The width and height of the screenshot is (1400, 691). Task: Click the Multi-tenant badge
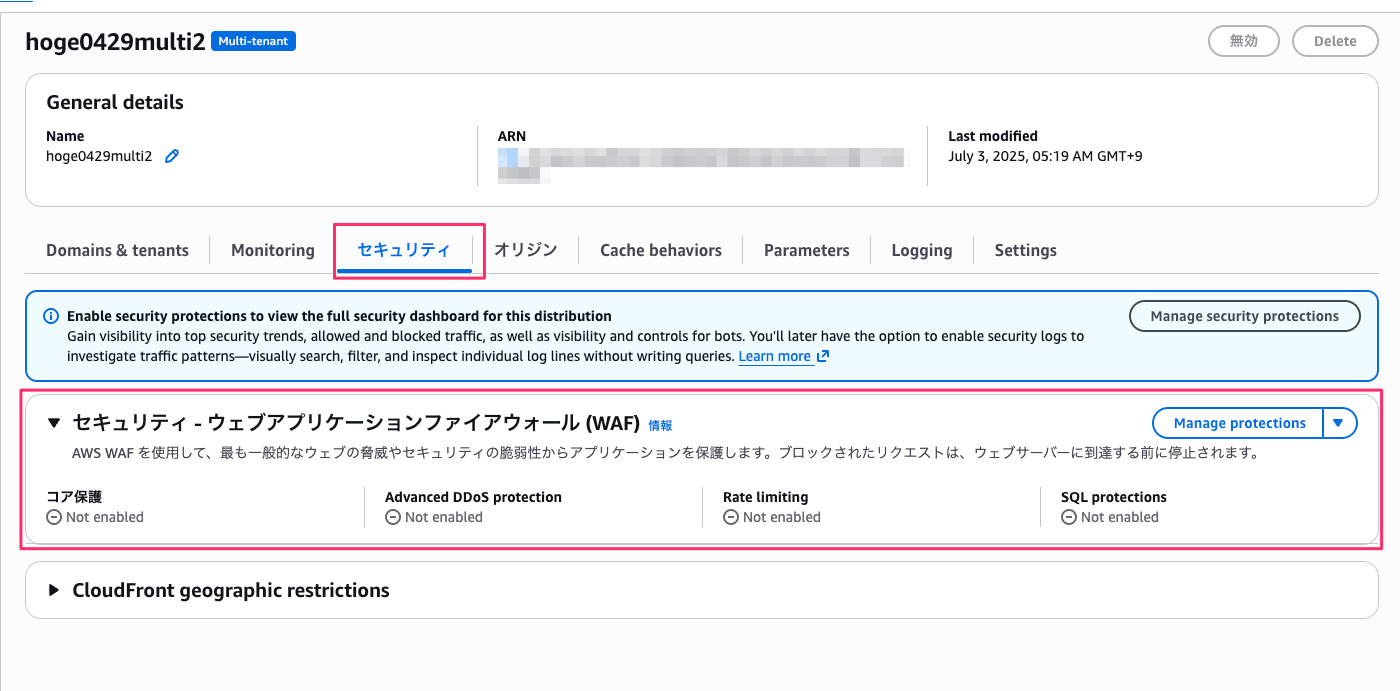coord(253,41)
